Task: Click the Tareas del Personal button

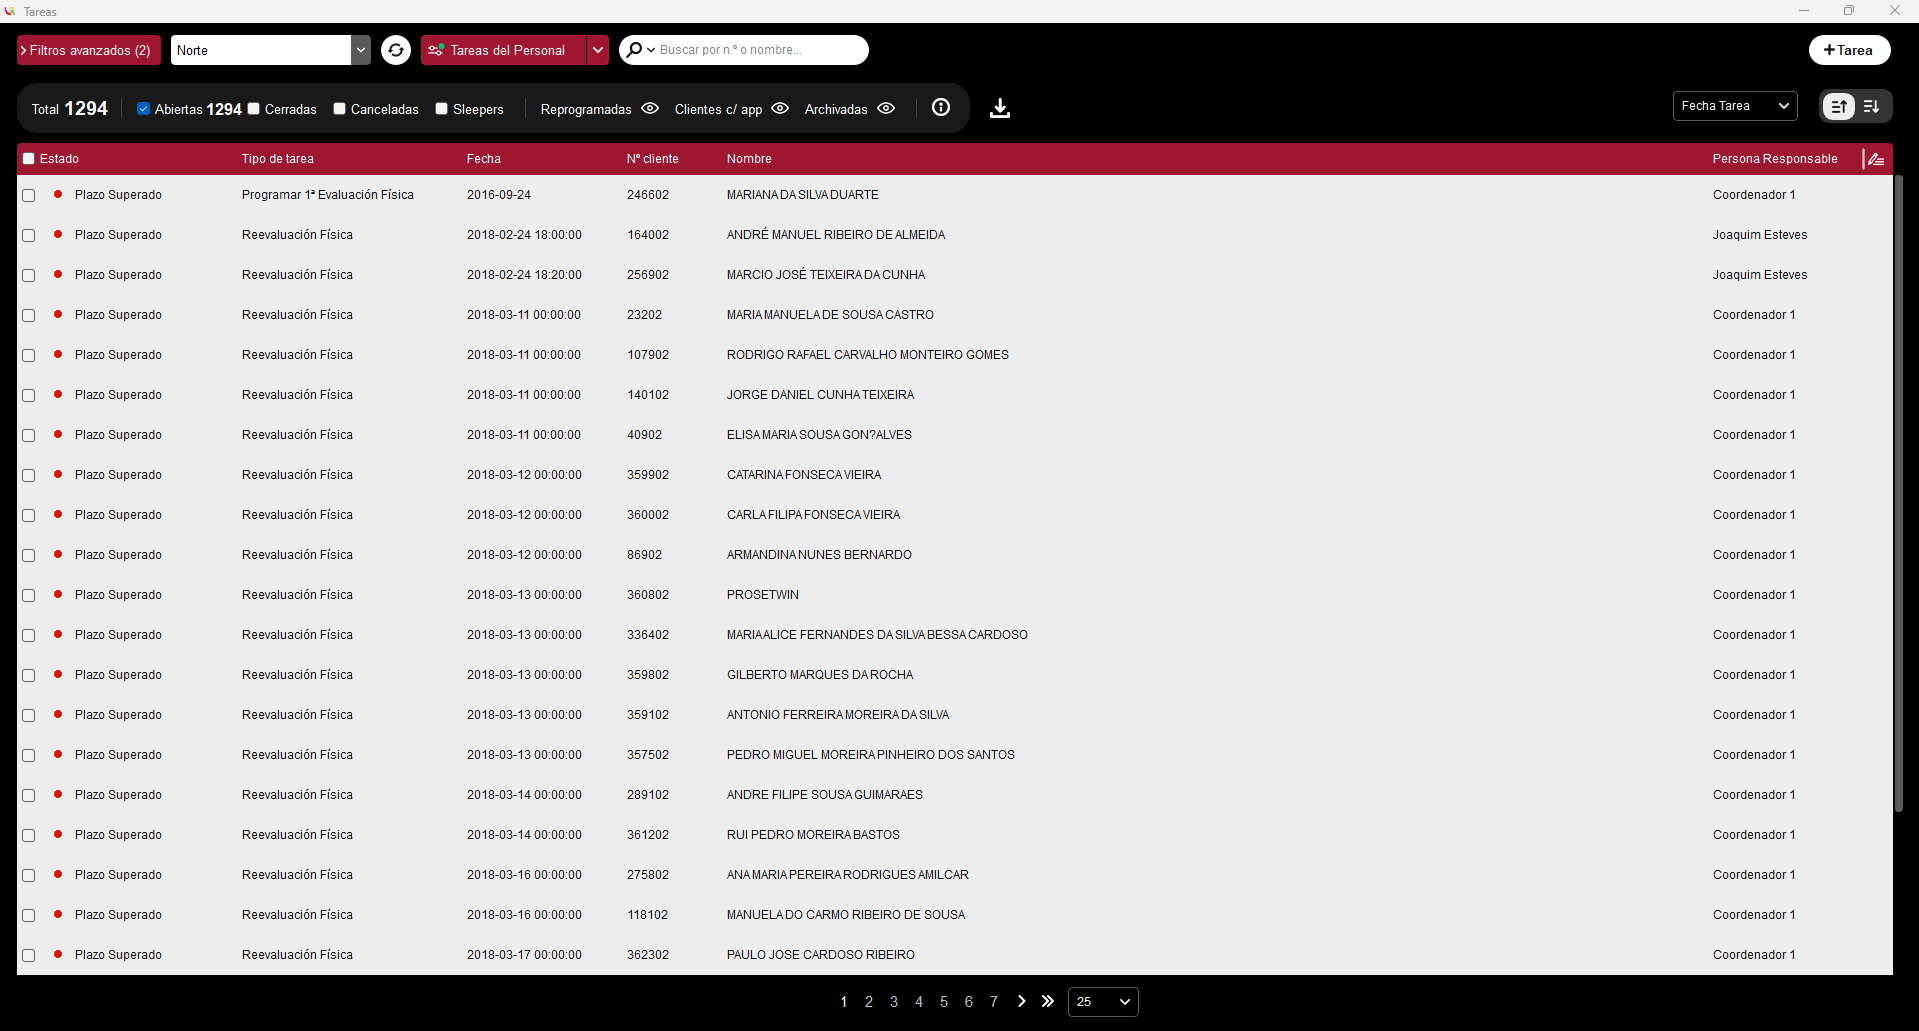Action: (503, 50)
